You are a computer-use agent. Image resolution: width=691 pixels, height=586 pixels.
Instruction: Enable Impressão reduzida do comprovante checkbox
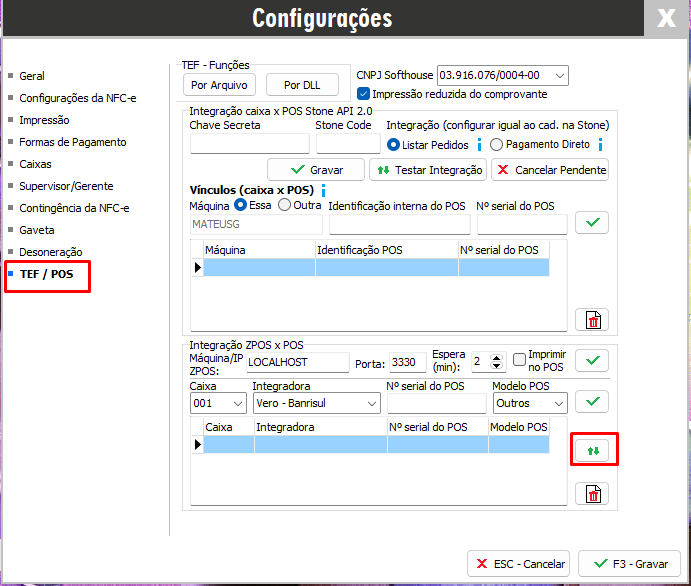click(x=364, y=94)
